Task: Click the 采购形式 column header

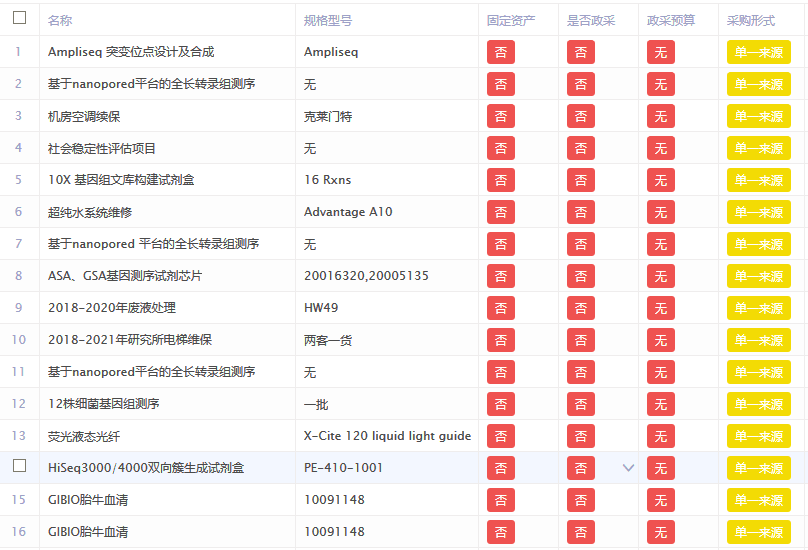Action: point(751,20)
